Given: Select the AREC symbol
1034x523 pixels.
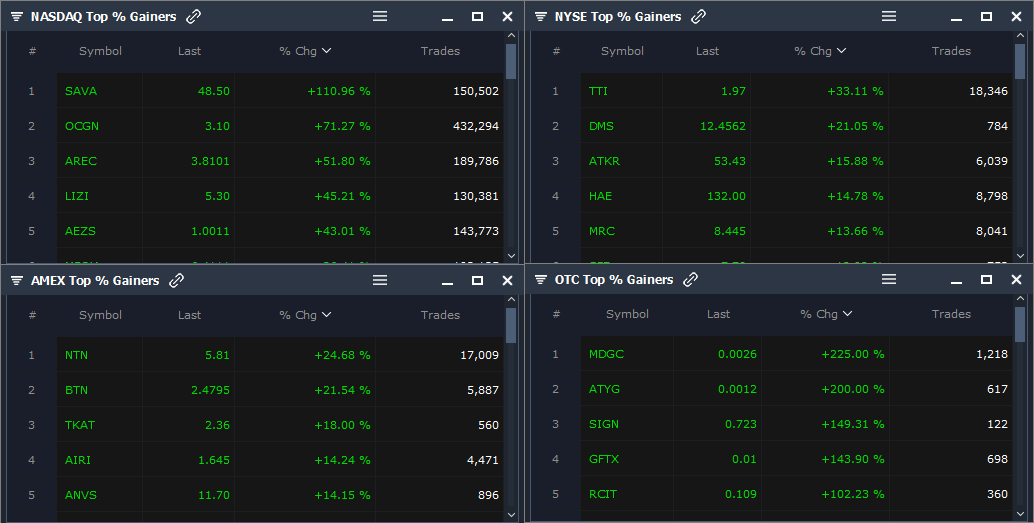Looking at the screenshot, I should (x=80, y=161).
